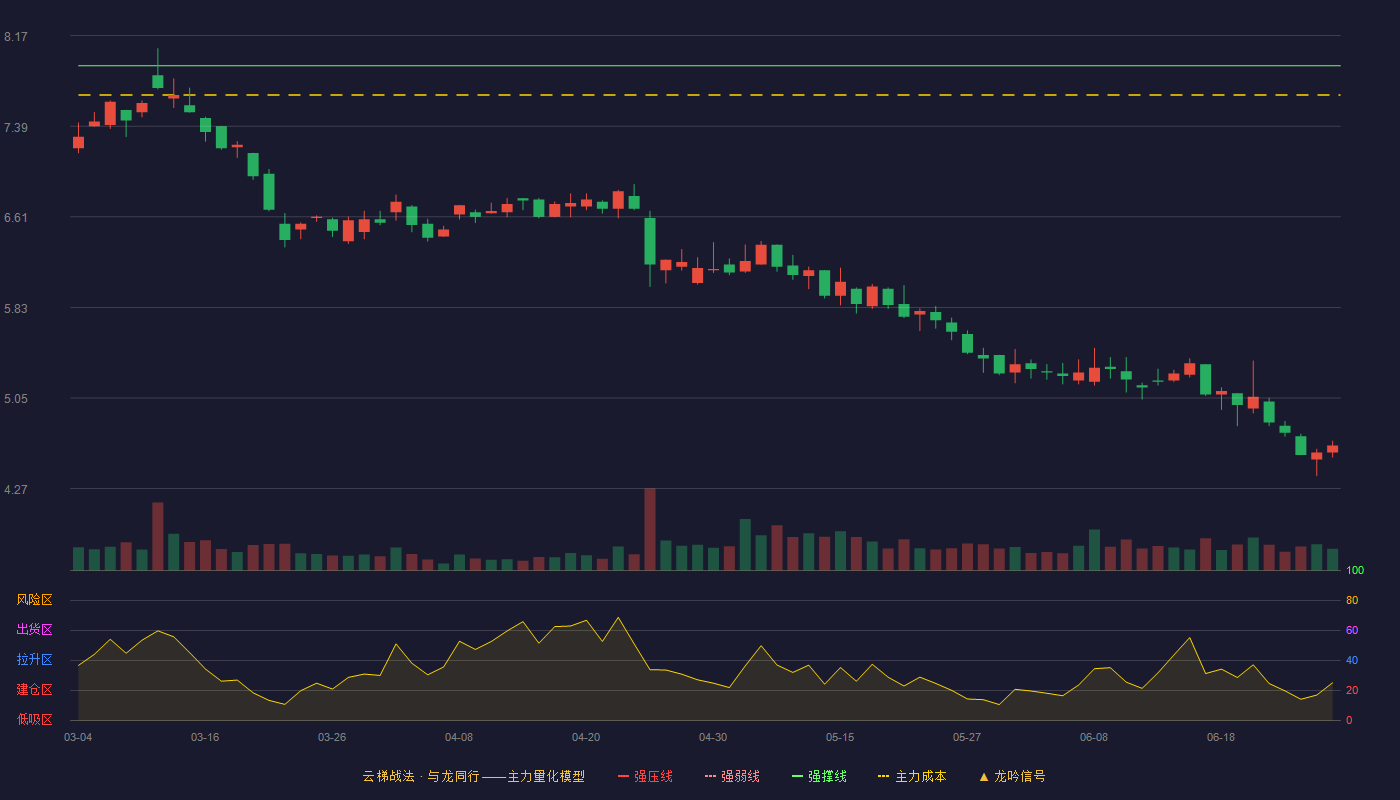Click the 20 indicator axis value
Viewport: 1400px width, 800px height.
1352,690
